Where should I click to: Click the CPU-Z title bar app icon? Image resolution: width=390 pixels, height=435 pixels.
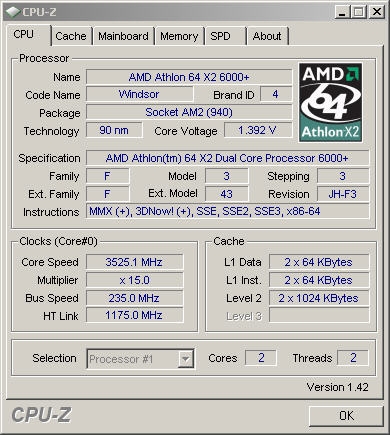coord(13,12)
